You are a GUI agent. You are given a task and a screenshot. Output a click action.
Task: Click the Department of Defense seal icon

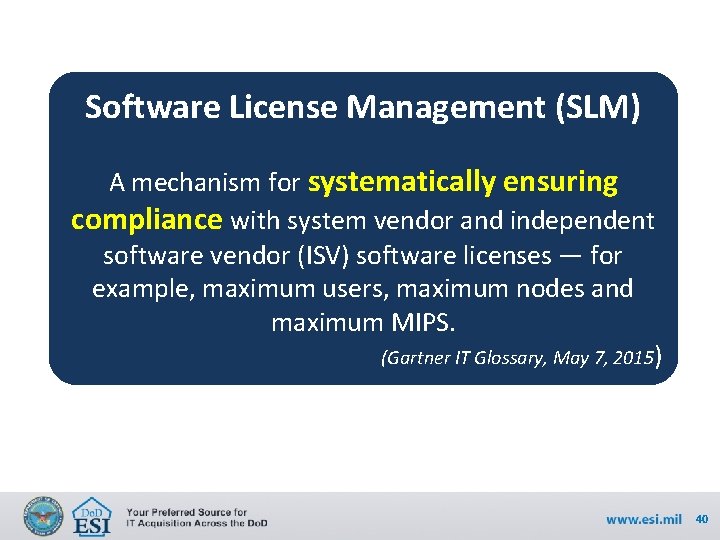tap(43, 516)
